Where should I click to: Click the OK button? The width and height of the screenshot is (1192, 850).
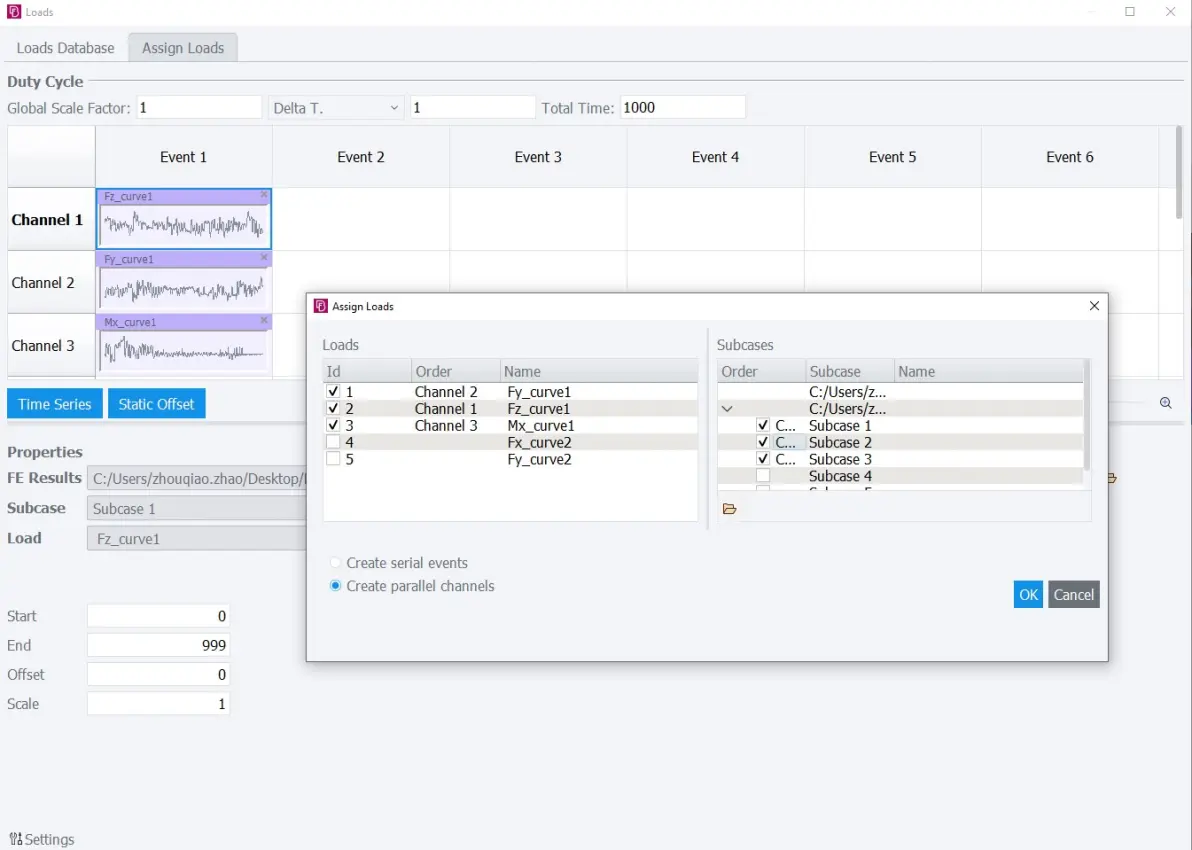(x=1028, y=595)
